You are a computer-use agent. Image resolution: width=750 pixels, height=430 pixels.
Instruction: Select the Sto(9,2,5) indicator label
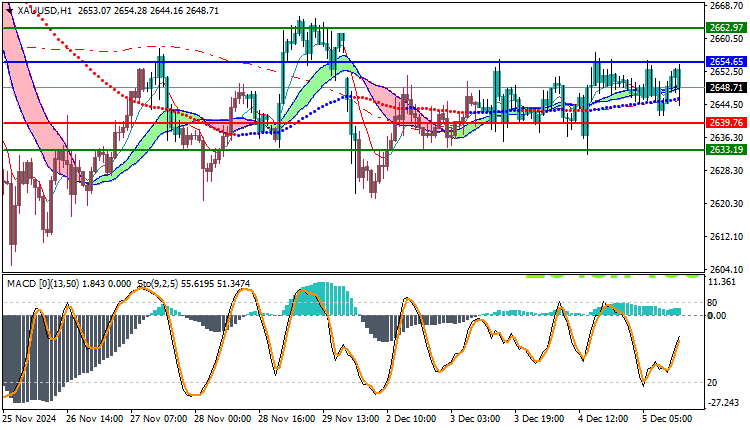pos(158,284)
